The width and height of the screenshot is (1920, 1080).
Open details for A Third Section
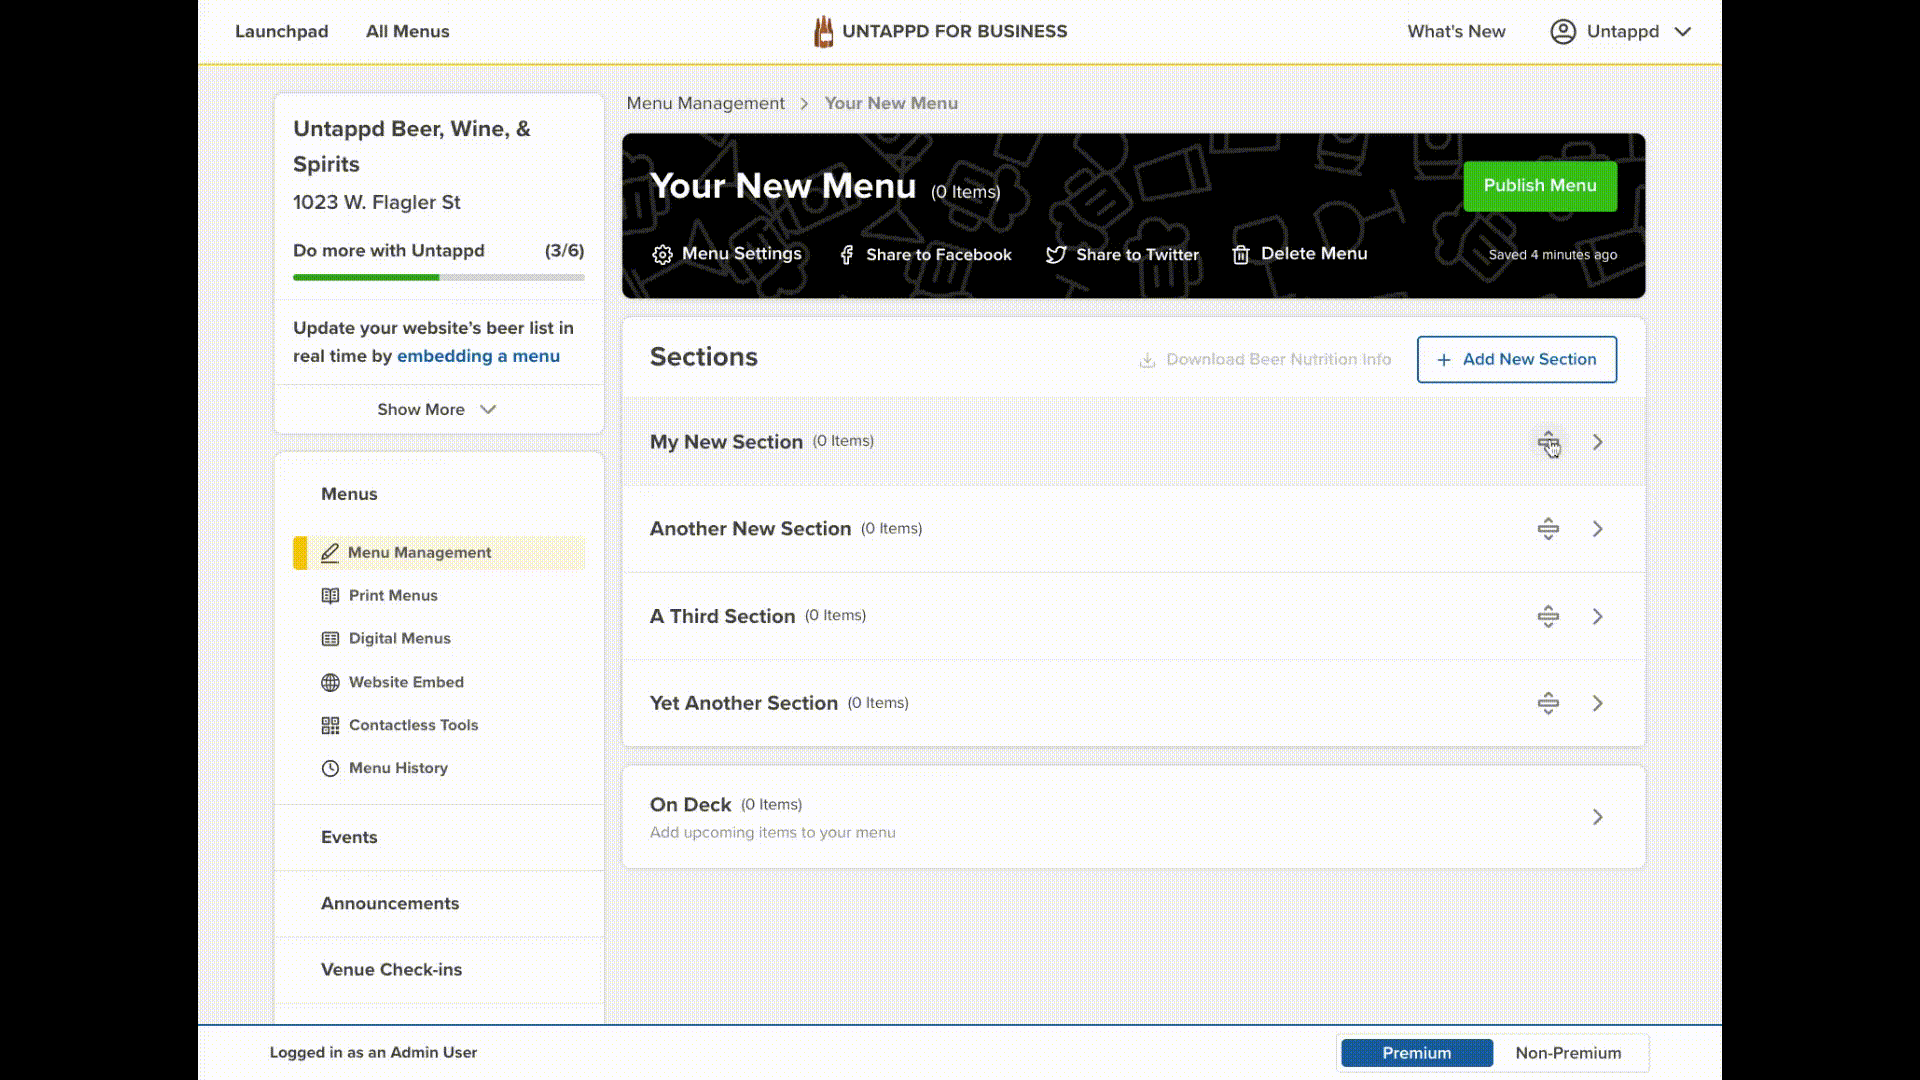(x=1597, y=616)
